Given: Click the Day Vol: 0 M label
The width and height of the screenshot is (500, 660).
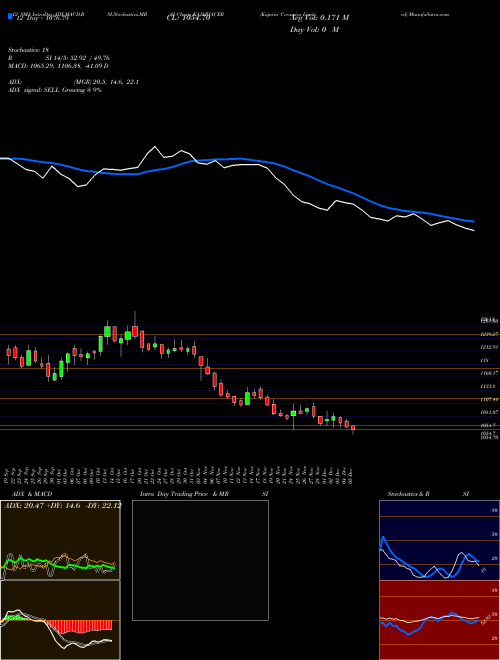Looking at the screenshot, I should [x=314, y=30].
